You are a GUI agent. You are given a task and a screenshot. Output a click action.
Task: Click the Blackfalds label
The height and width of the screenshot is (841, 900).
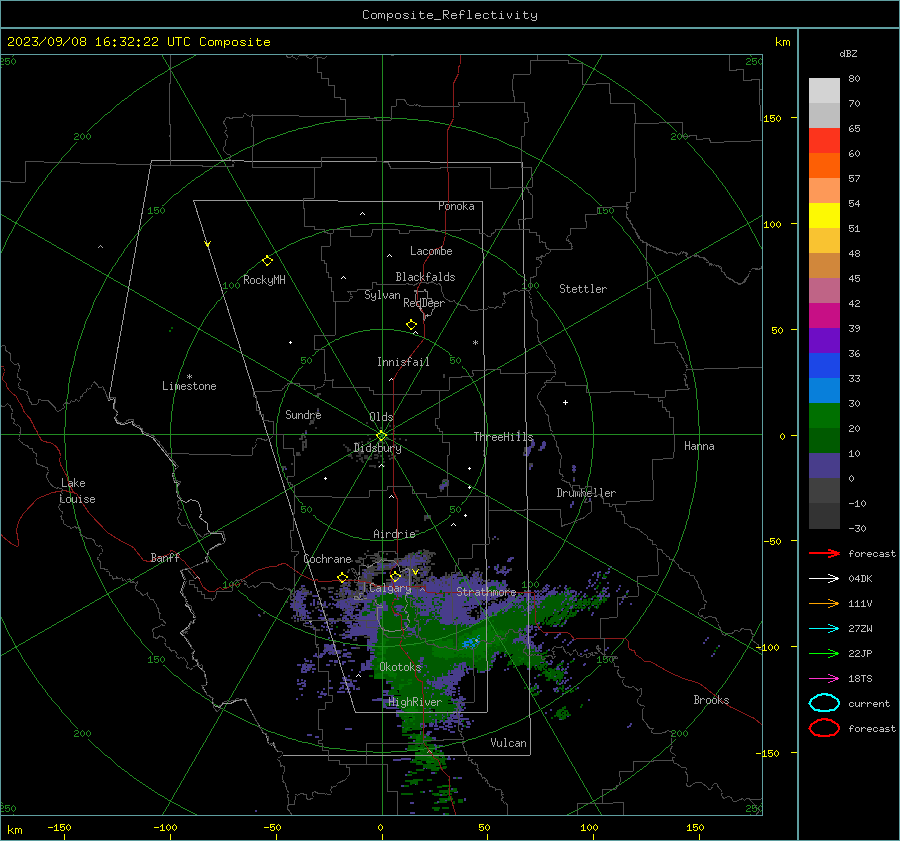click(x=425, y=277)
